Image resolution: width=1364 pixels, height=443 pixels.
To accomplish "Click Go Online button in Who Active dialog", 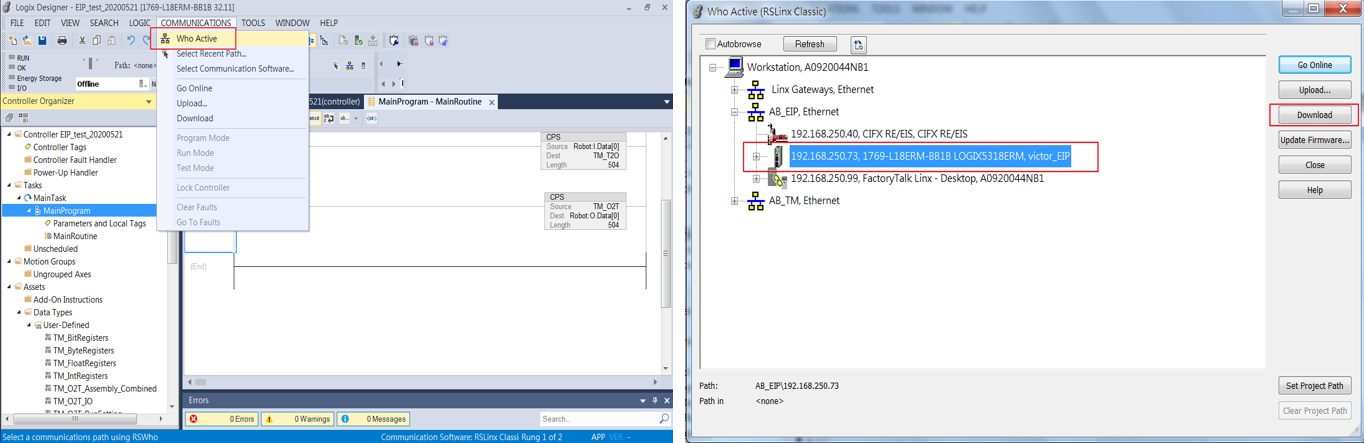I will tap(1314, 65).
